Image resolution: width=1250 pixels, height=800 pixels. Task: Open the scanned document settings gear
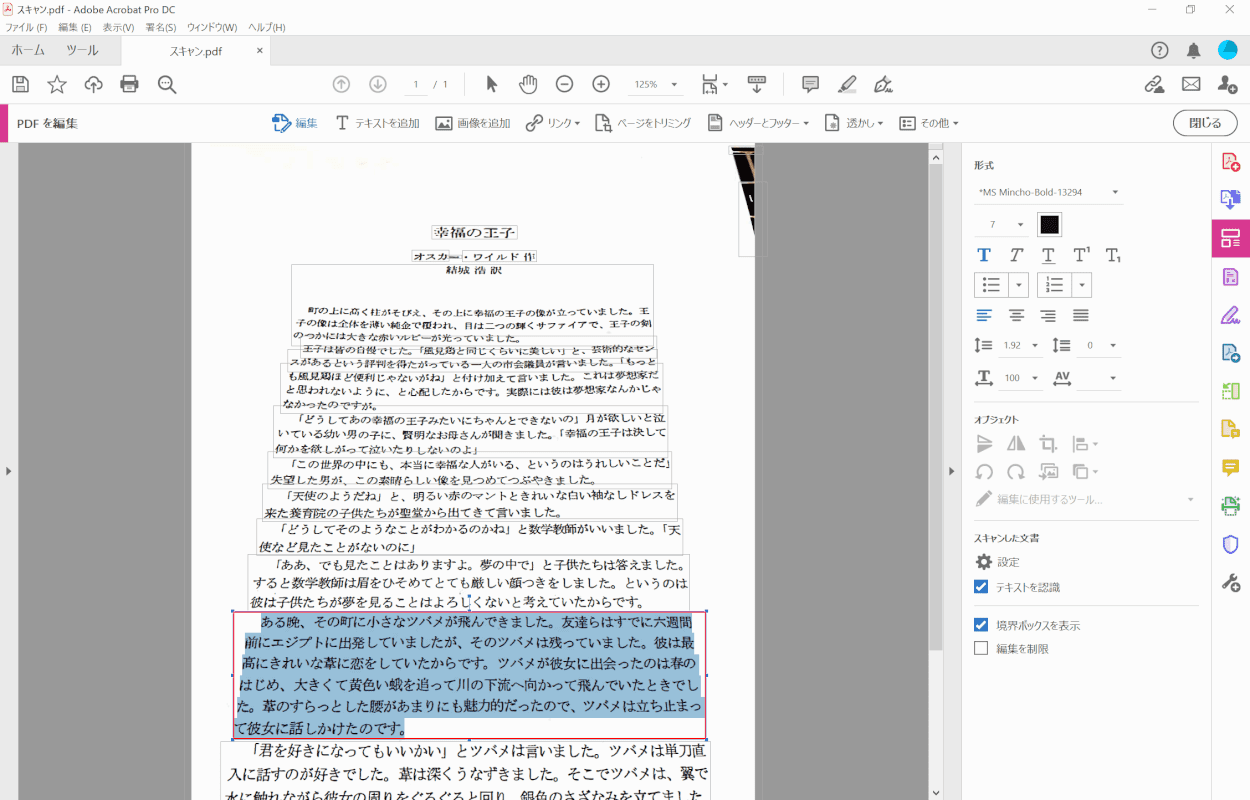tap(984, 562)
